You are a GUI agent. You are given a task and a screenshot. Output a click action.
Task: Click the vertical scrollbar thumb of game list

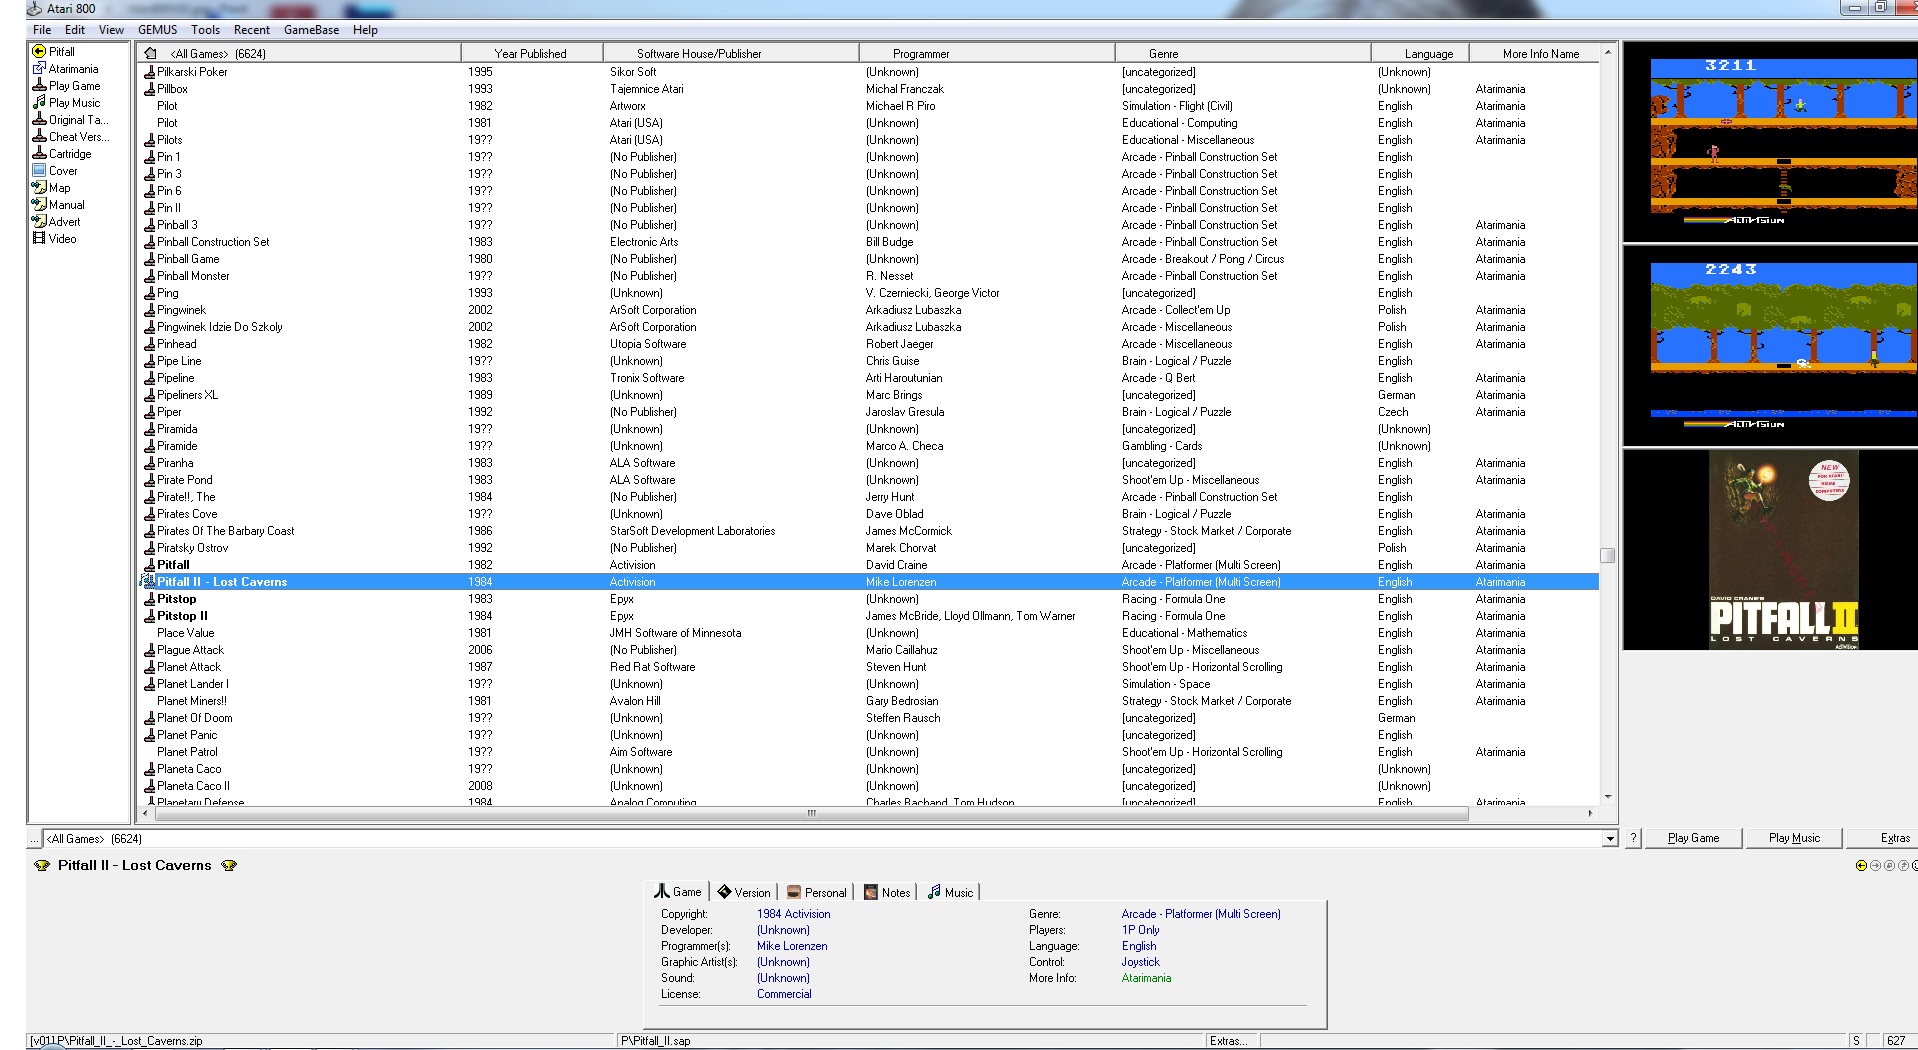tap(1607, 555)
